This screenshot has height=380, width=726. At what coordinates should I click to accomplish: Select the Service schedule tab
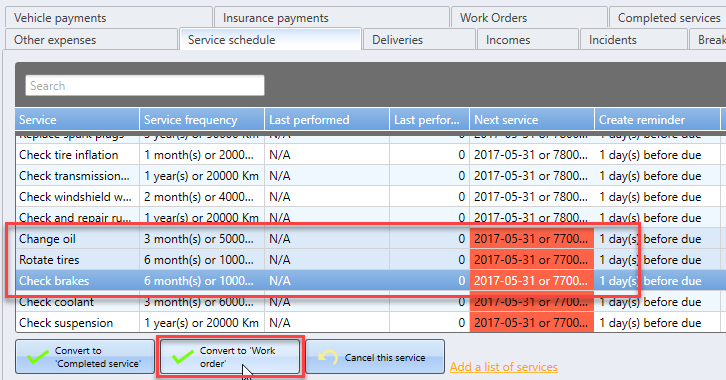[270, 39]
